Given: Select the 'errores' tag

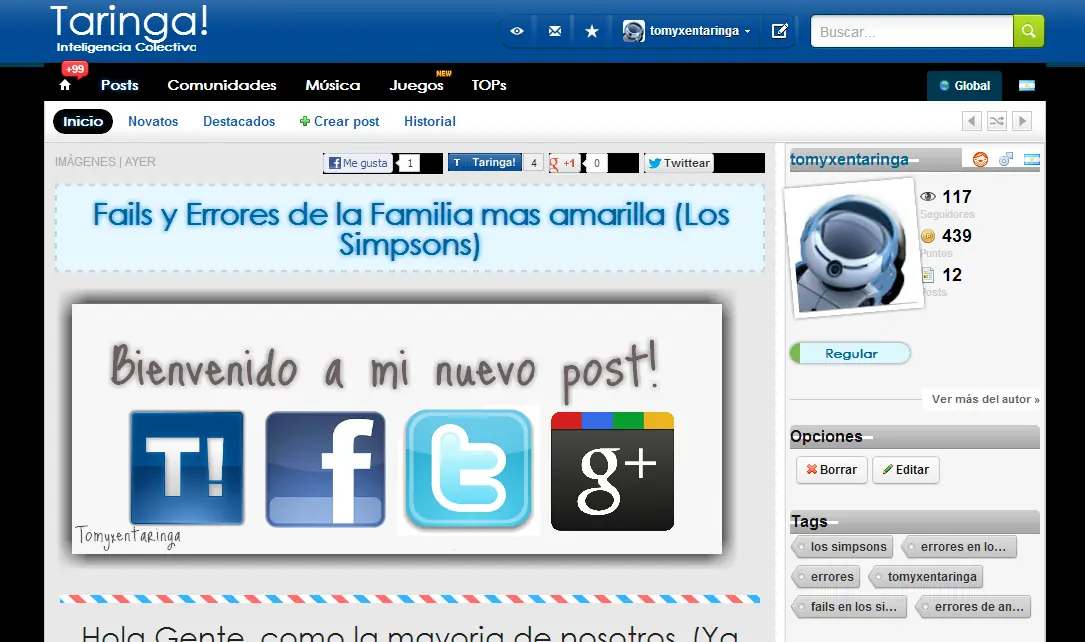Looking at the screenshot, I should (x=826, y=577).
